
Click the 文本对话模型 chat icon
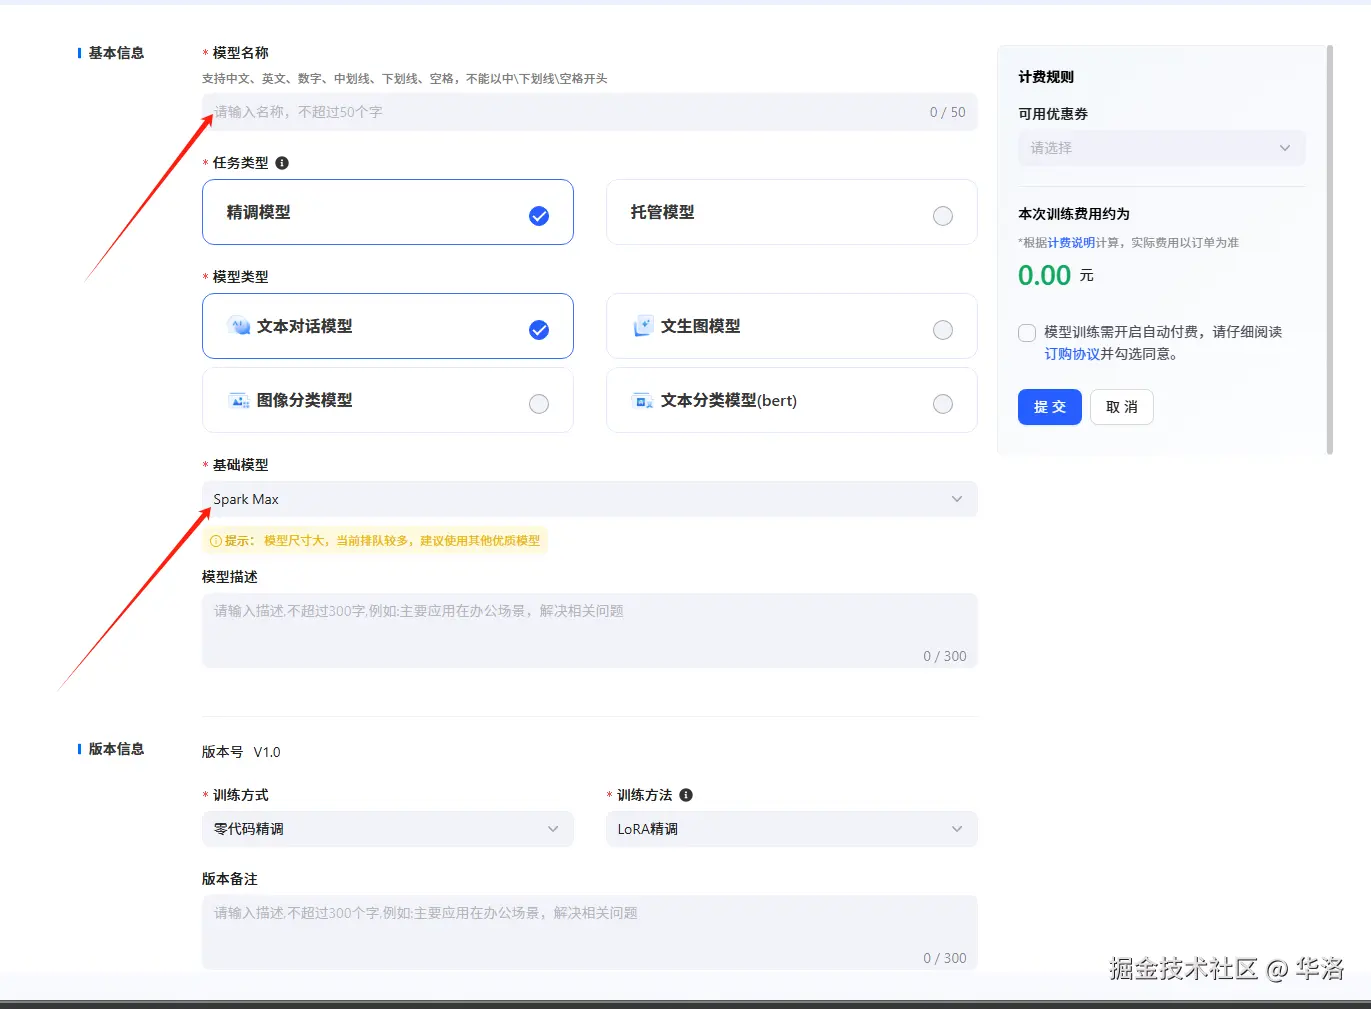239,326
